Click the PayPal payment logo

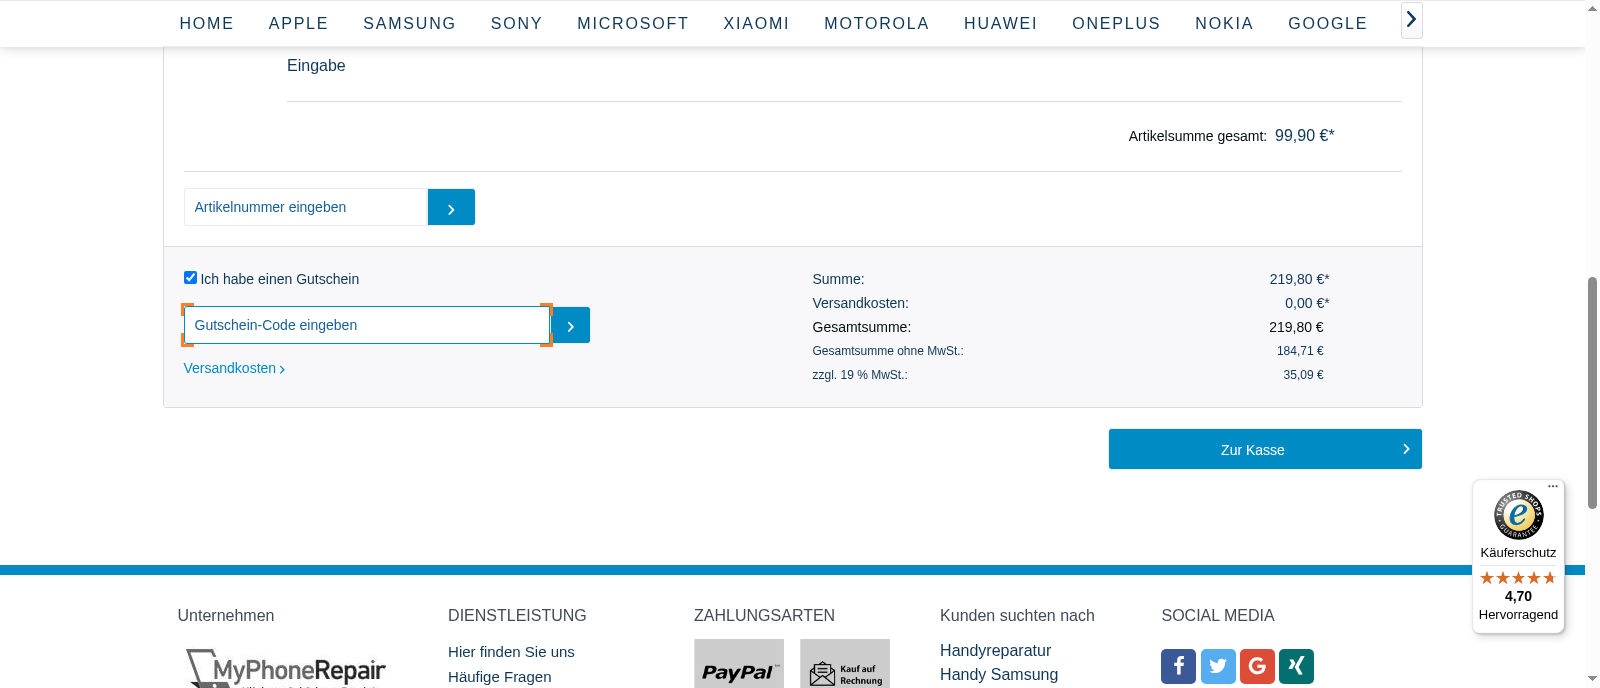(x=739, y=664)
